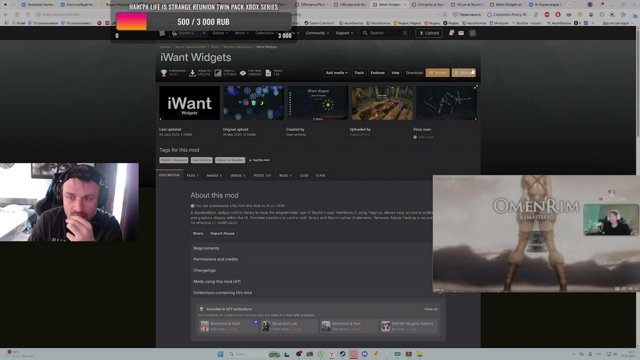Image resolution: width=640 pixels, height=360 pixels.
Task: Click the Endorse button
Action: coord(378,73)
